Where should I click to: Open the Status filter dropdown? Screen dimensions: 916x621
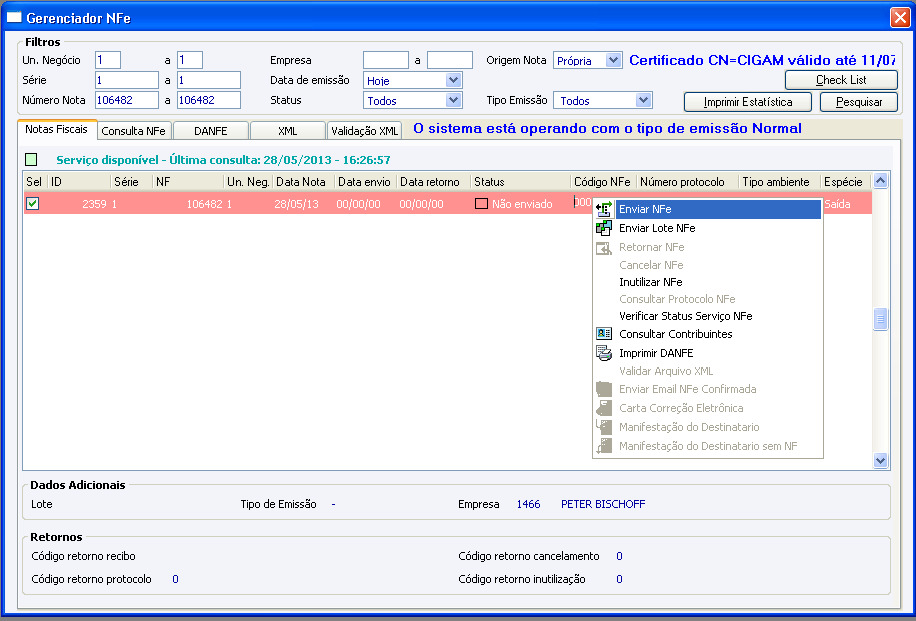coord(453,100)
